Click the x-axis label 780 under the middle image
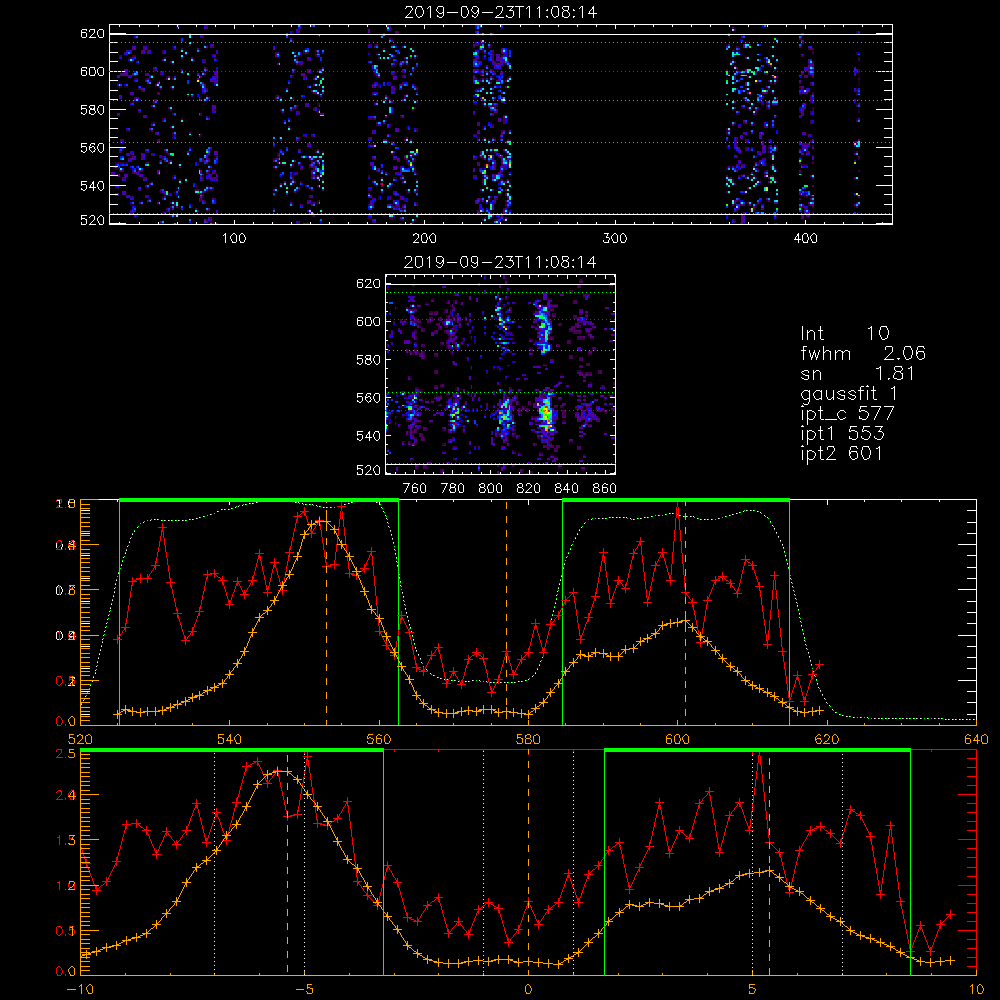 [x=453, y=489]
